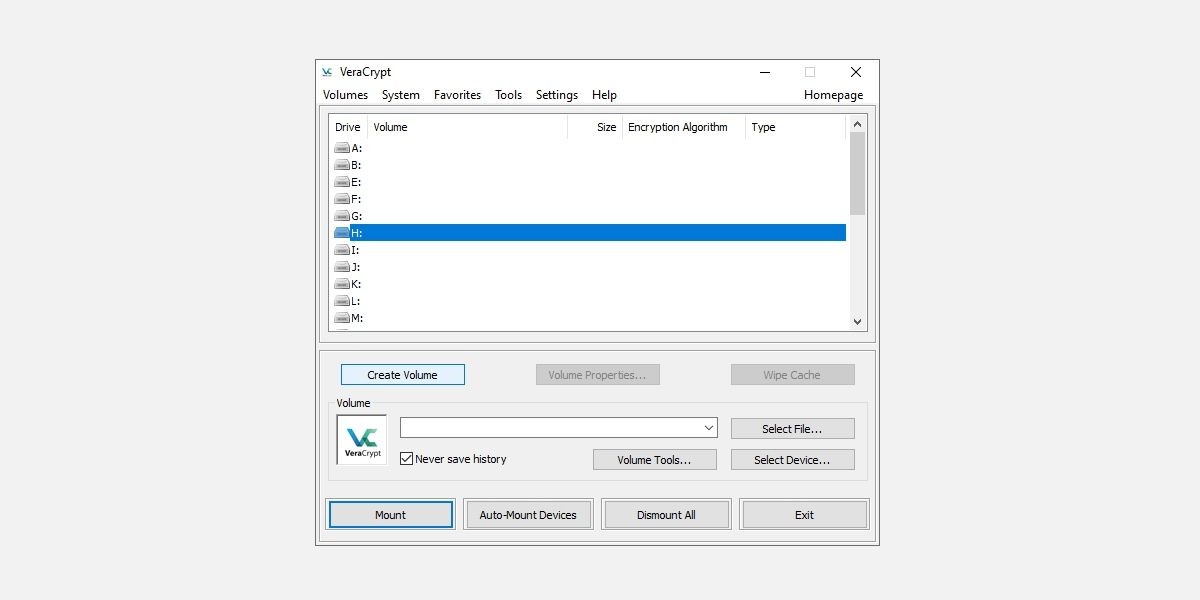Image resolution: width=1200 pixels, height=600 pixels.
Task: Click the Volume column header
Action: [x=467, y=127]
